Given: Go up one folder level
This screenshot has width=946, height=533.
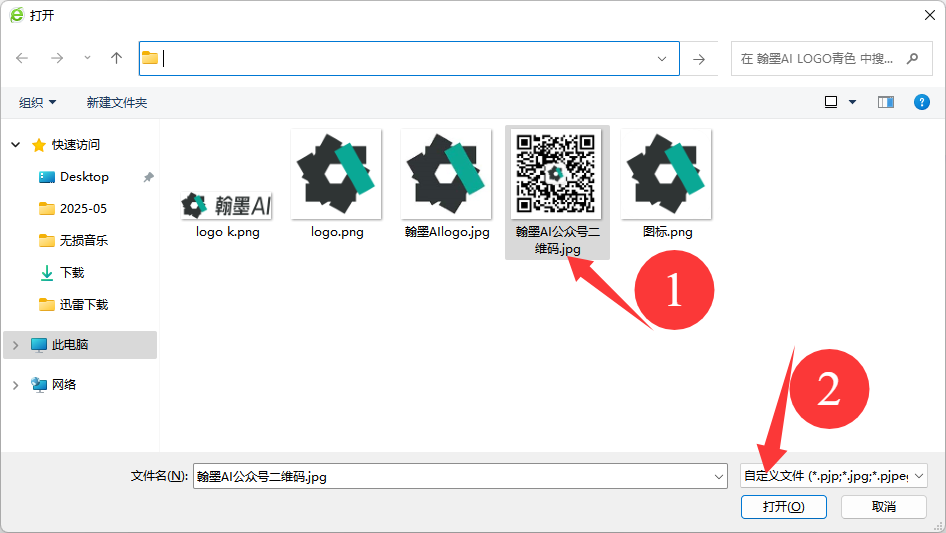Looking at the screenshot, I should pos(116,59).
